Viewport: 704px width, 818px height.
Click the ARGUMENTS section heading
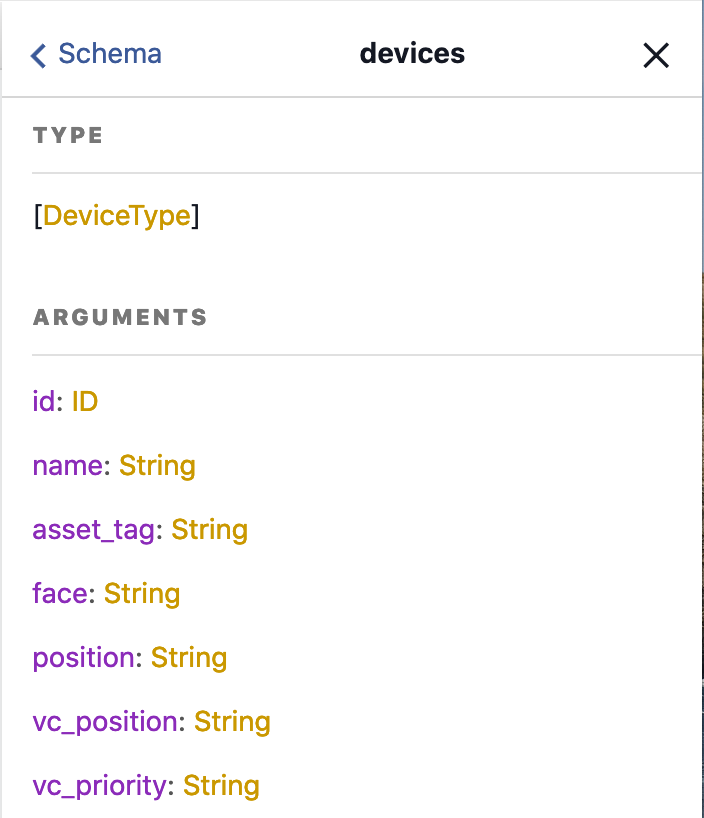coord(120,317)
